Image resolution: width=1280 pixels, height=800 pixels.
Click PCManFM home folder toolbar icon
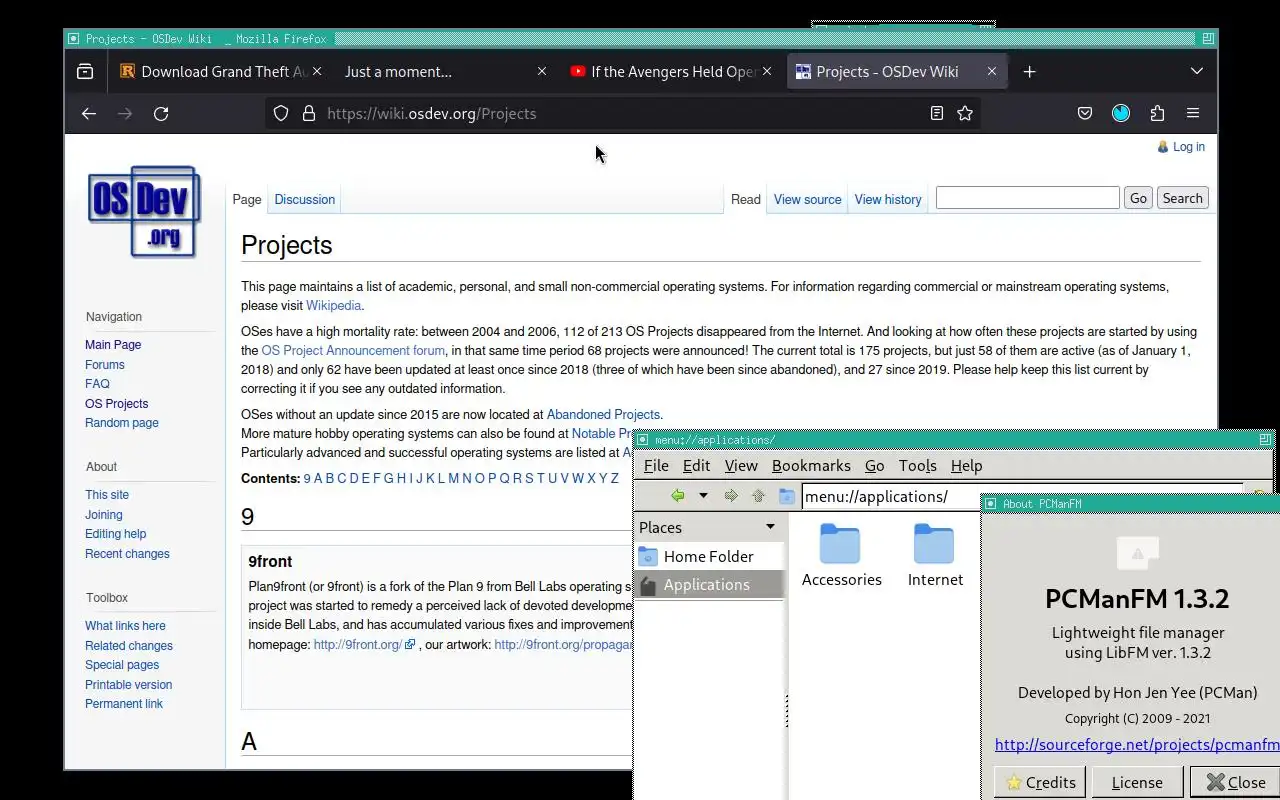coord(787,496)
